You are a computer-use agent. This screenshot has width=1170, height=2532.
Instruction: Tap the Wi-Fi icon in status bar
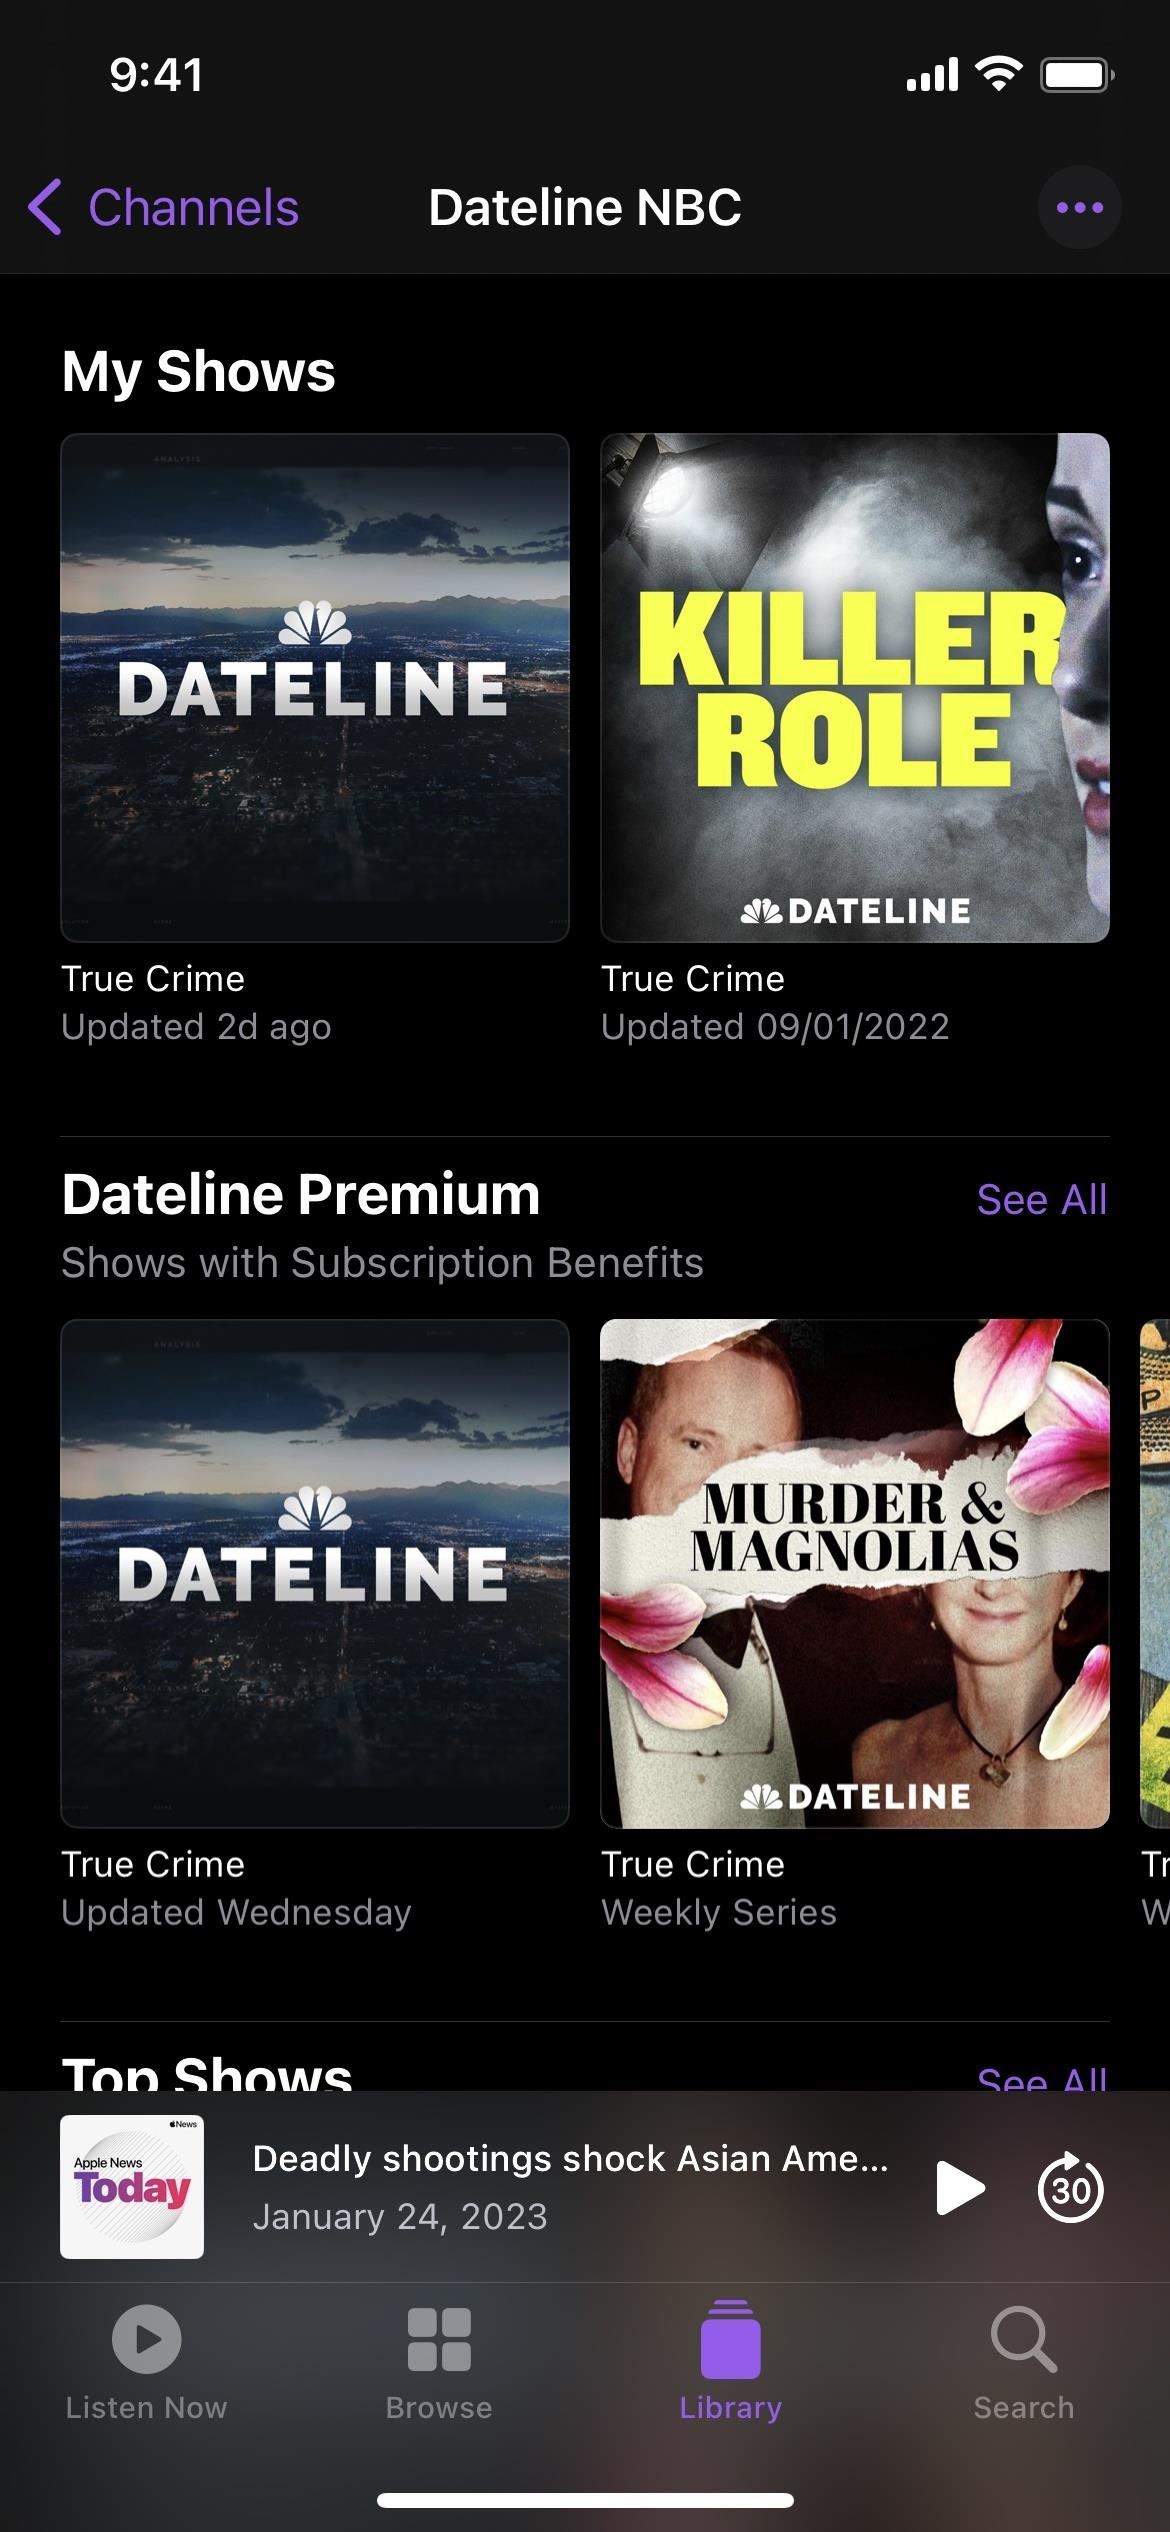pyautogui.click(x=998, y=74)
